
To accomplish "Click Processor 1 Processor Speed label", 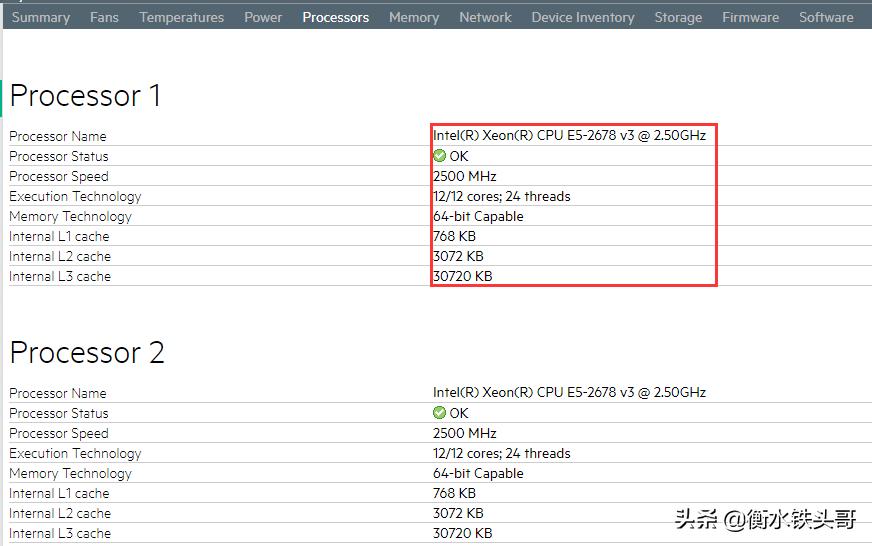I will pyautogui.click(x=59, y=176).
